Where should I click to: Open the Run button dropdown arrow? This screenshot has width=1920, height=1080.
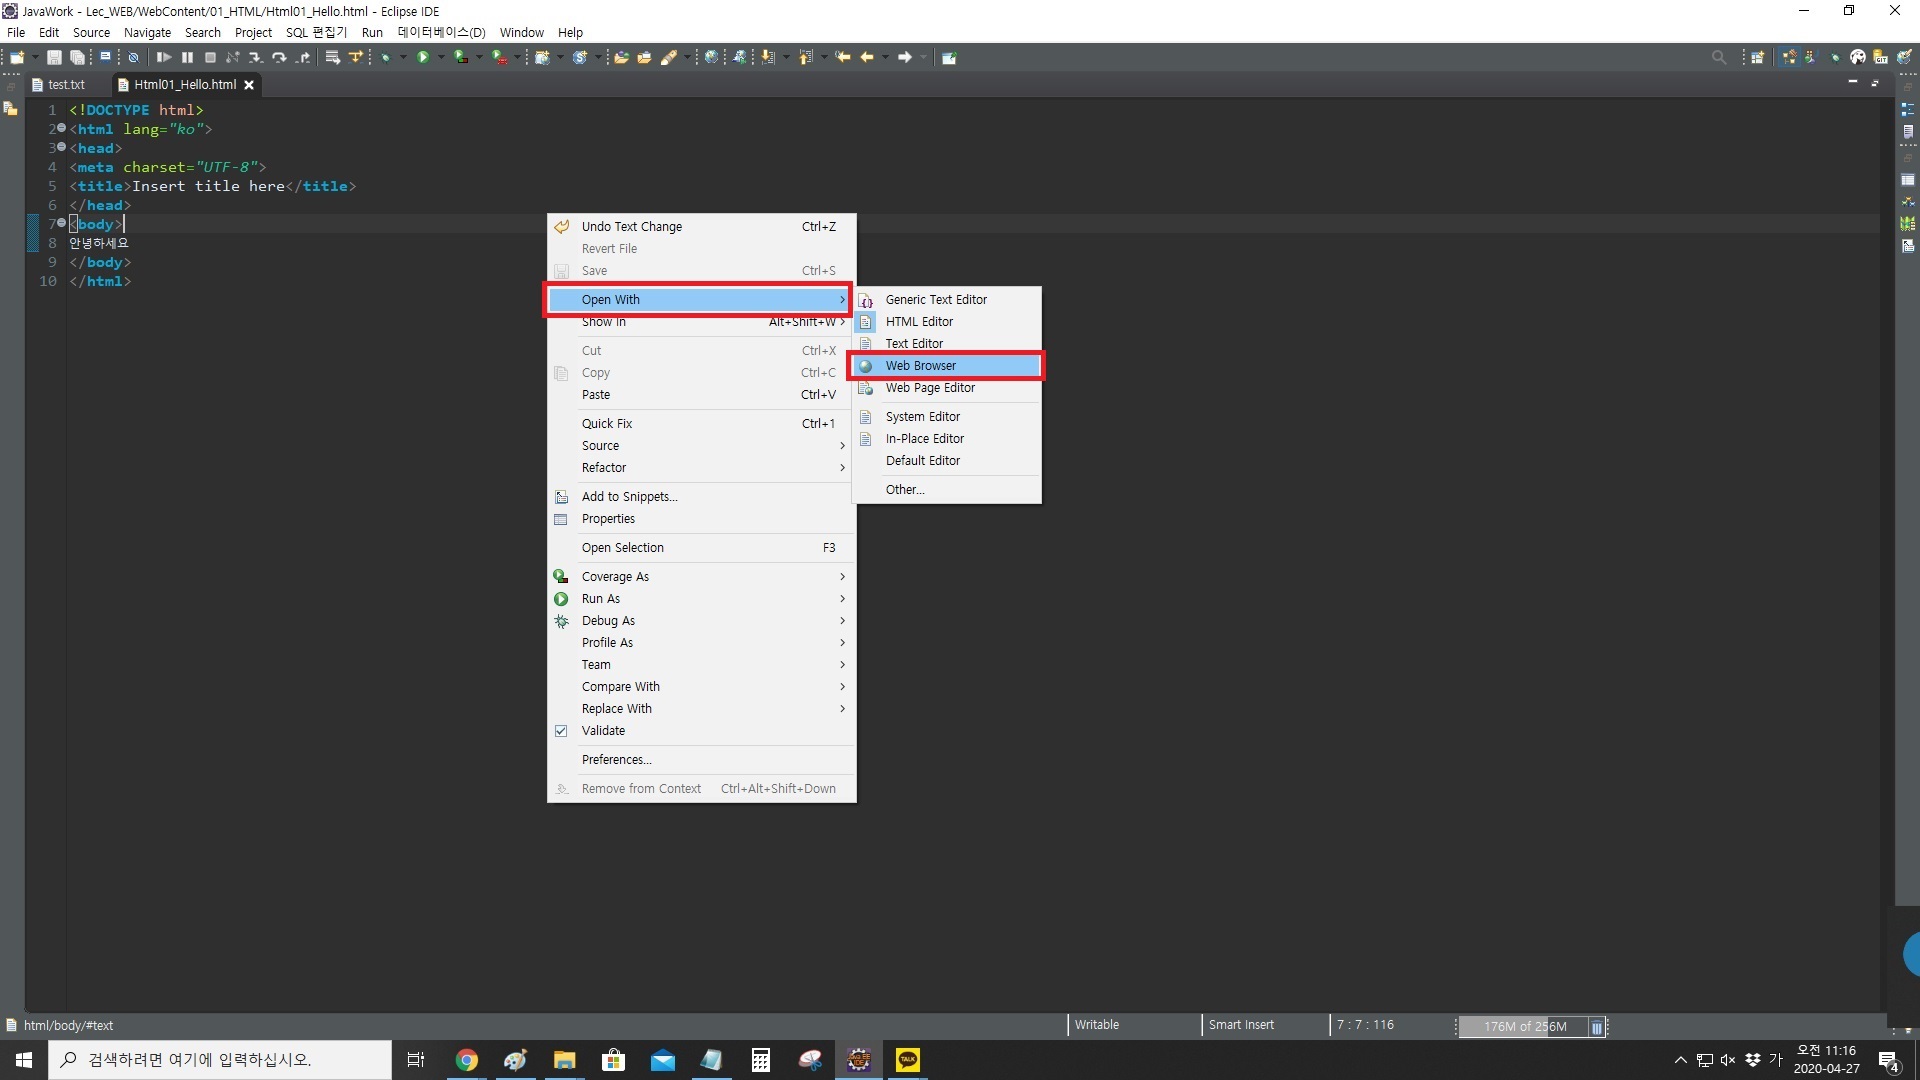(x=441, y=58)
